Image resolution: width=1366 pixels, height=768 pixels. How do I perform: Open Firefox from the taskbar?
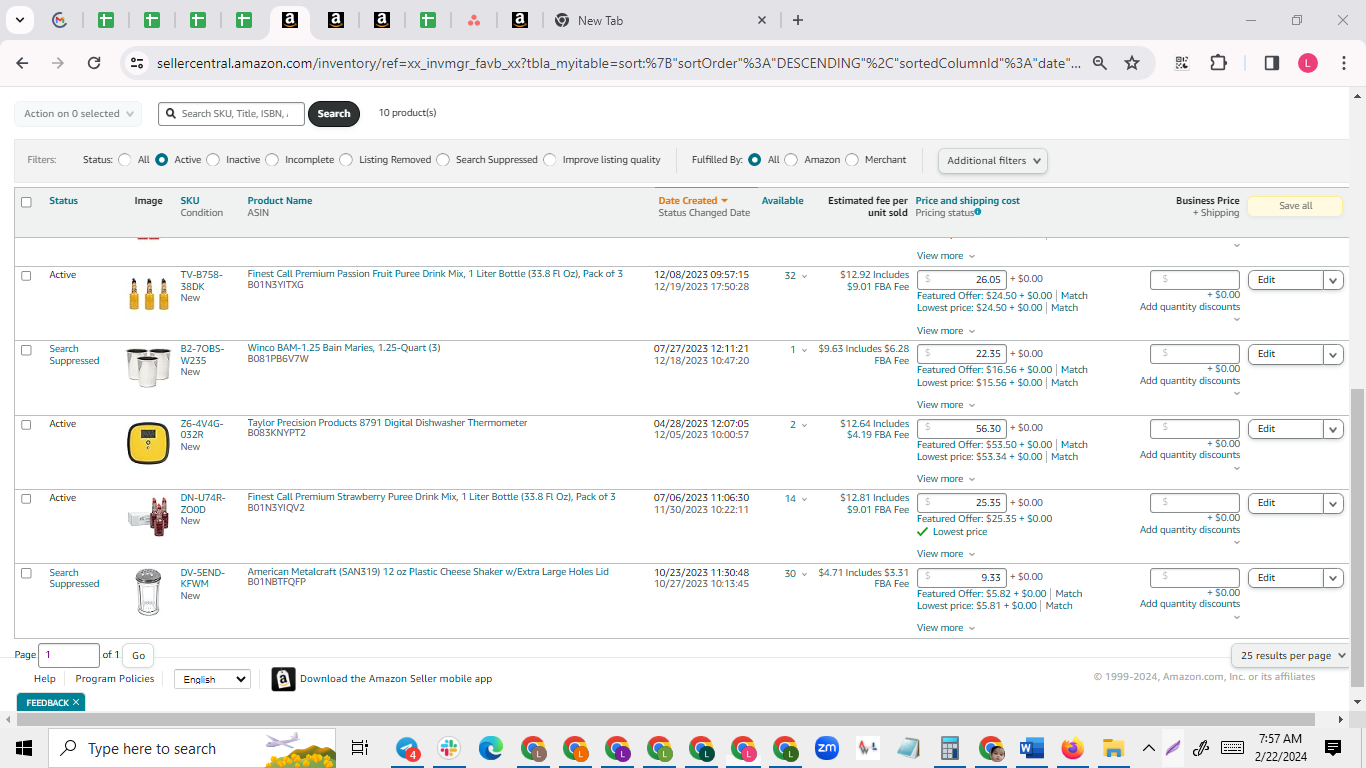click(1072, 748)
